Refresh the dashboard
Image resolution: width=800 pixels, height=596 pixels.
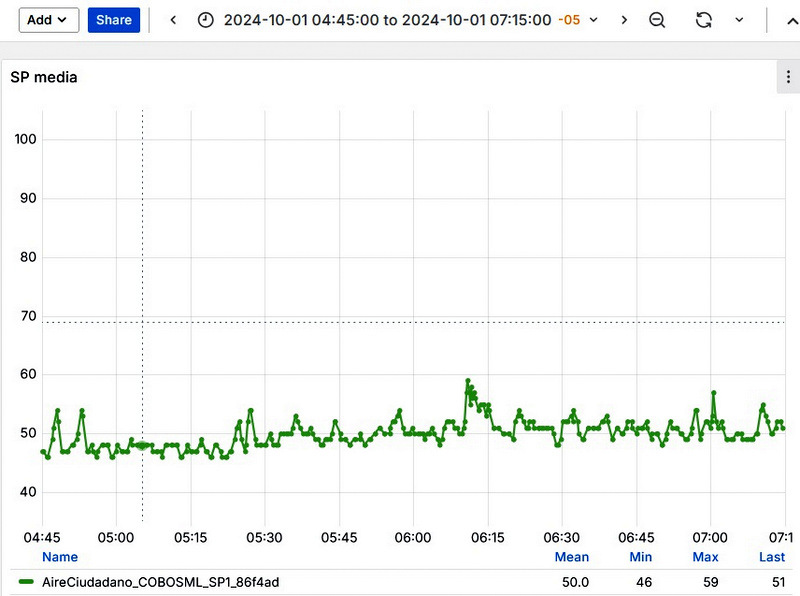(704, 20)
